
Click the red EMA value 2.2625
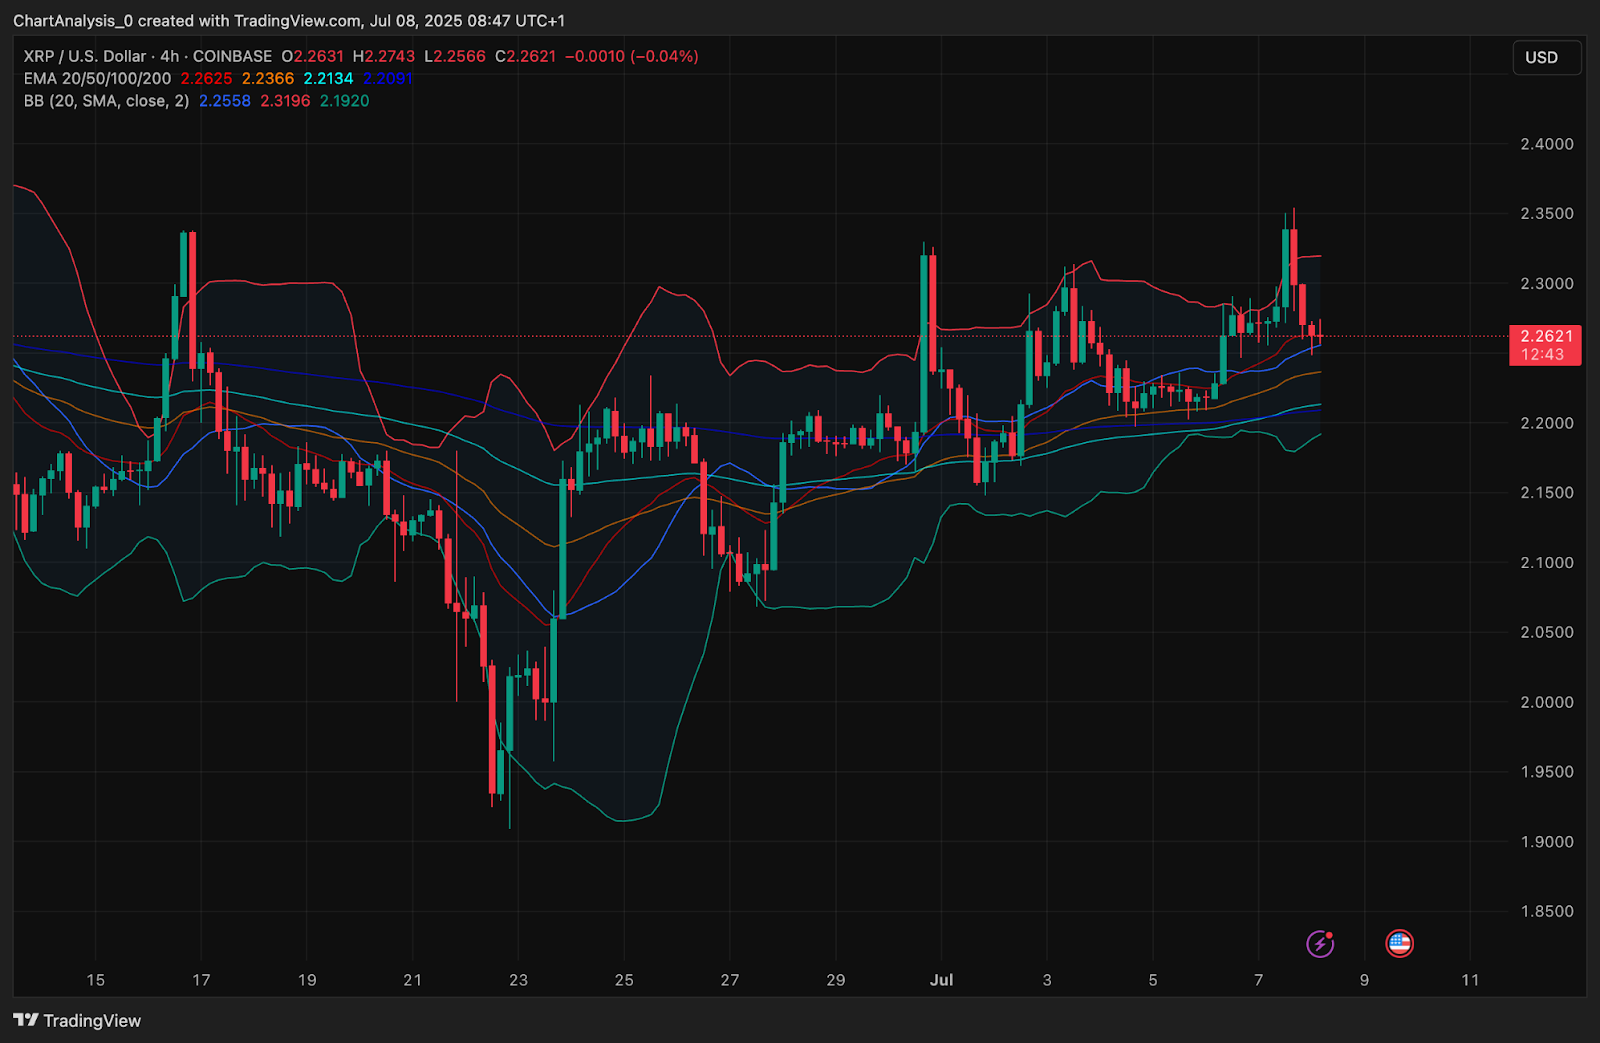click(206, 78)
